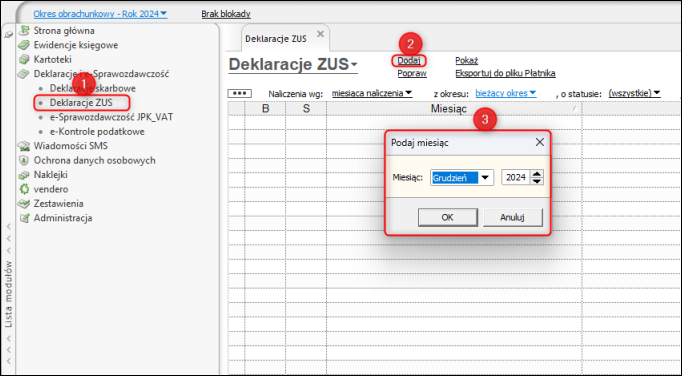Click the Dodaj link
Image resolution: width=682 pixels, height=376 pixels.
[x=408, y=60]
